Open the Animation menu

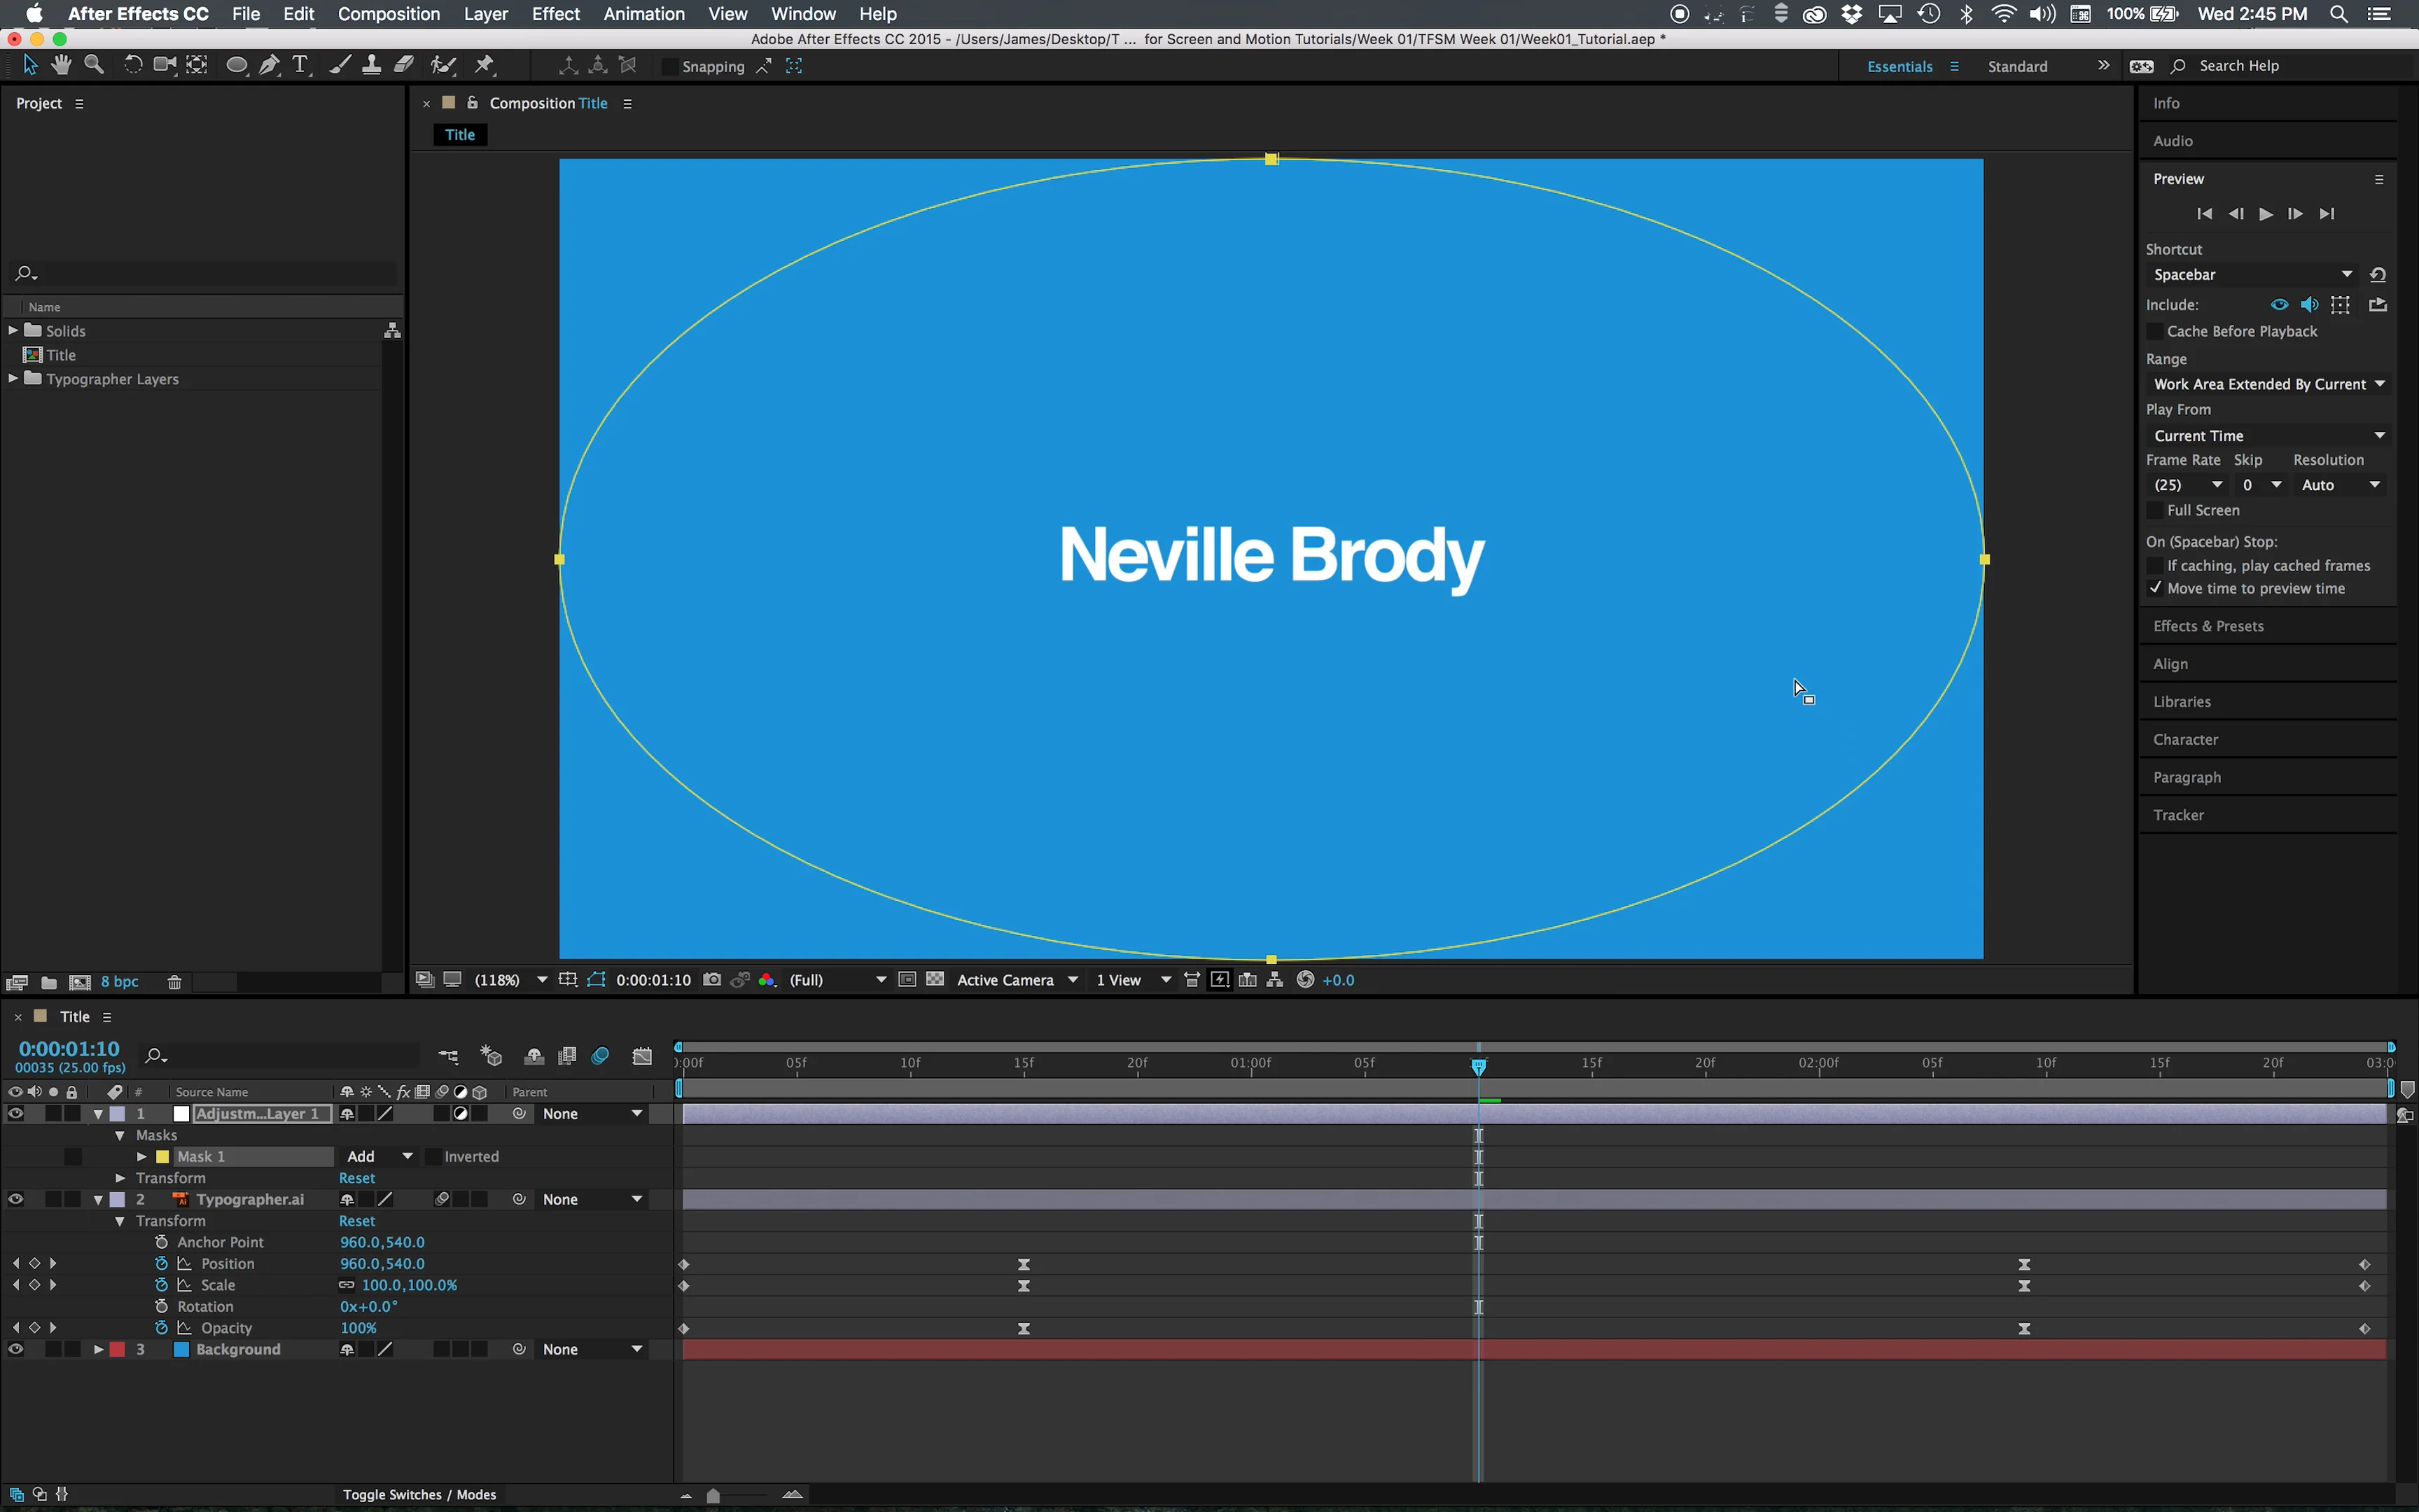(x=644, y=14)
